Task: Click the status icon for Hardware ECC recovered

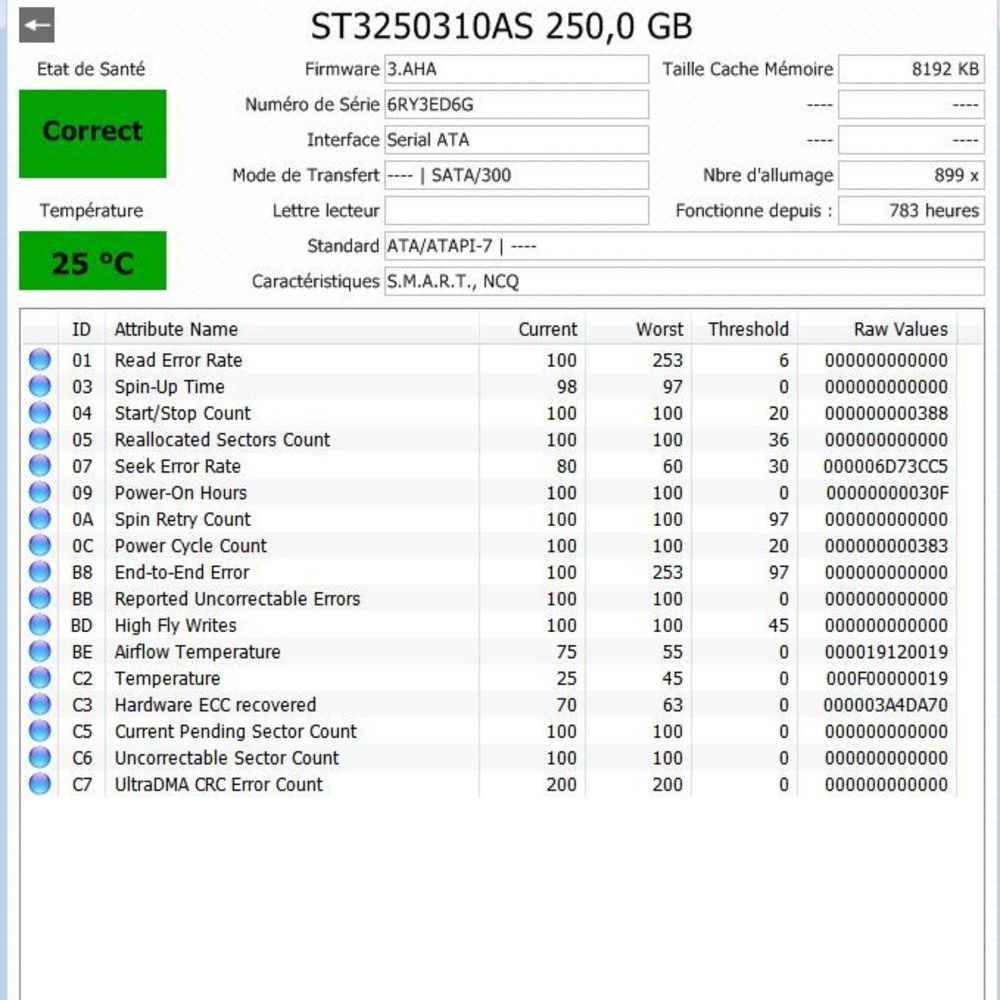Action: tap(40, 705)
